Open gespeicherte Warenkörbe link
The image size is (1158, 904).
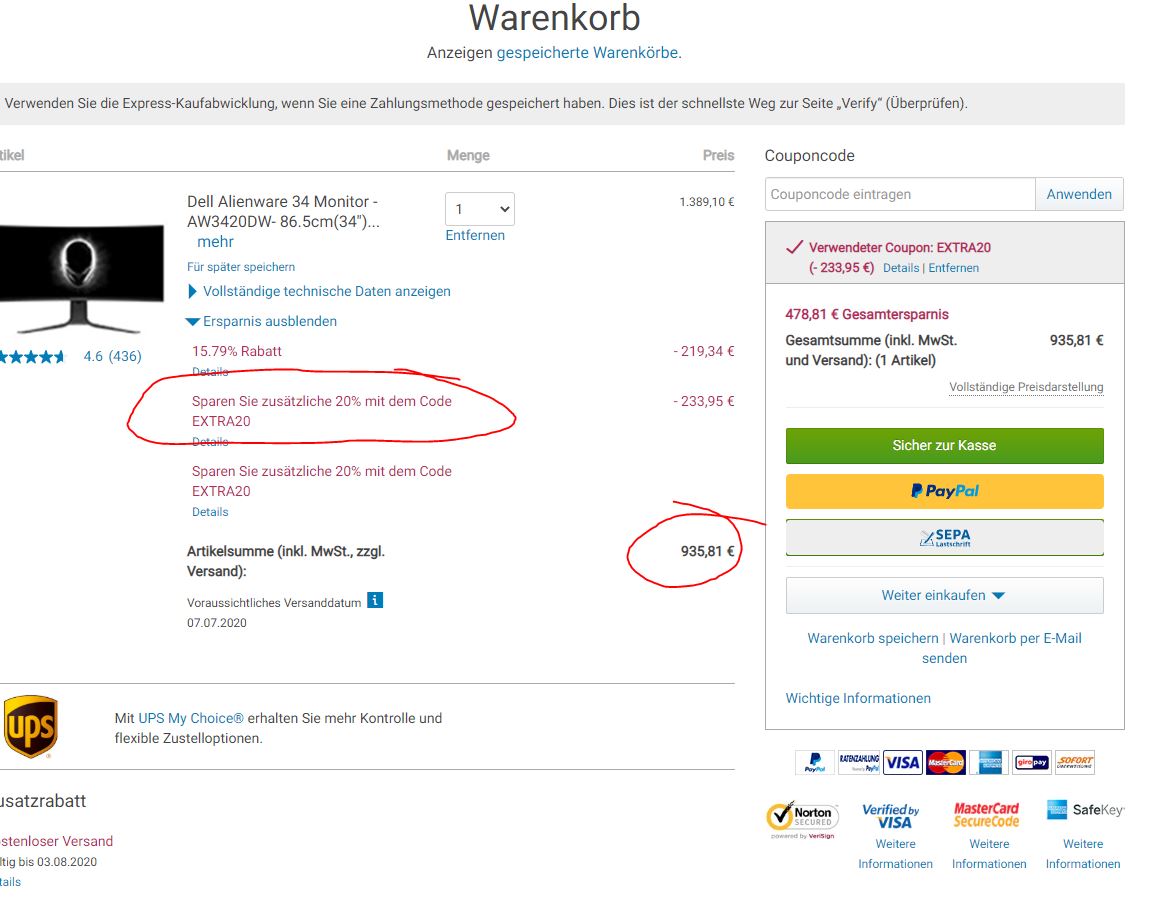pos(587,52)
